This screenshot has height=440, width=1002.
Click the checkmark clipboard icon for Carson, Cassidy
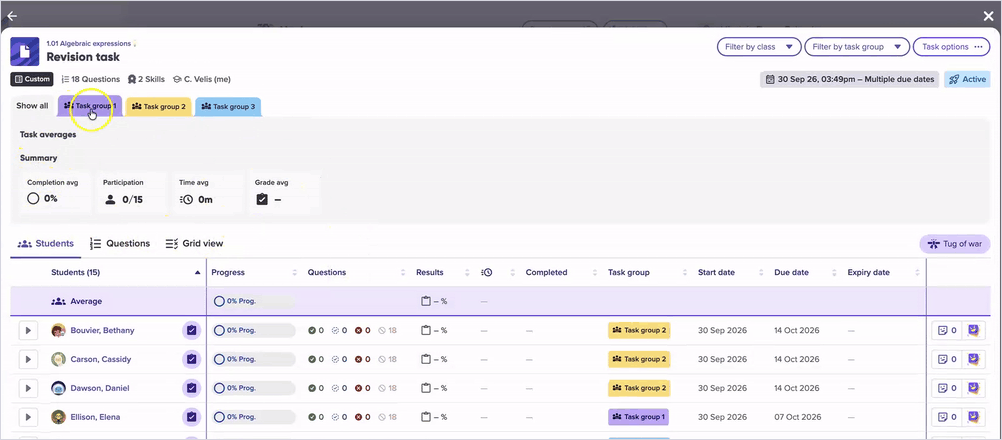point(191,360)
